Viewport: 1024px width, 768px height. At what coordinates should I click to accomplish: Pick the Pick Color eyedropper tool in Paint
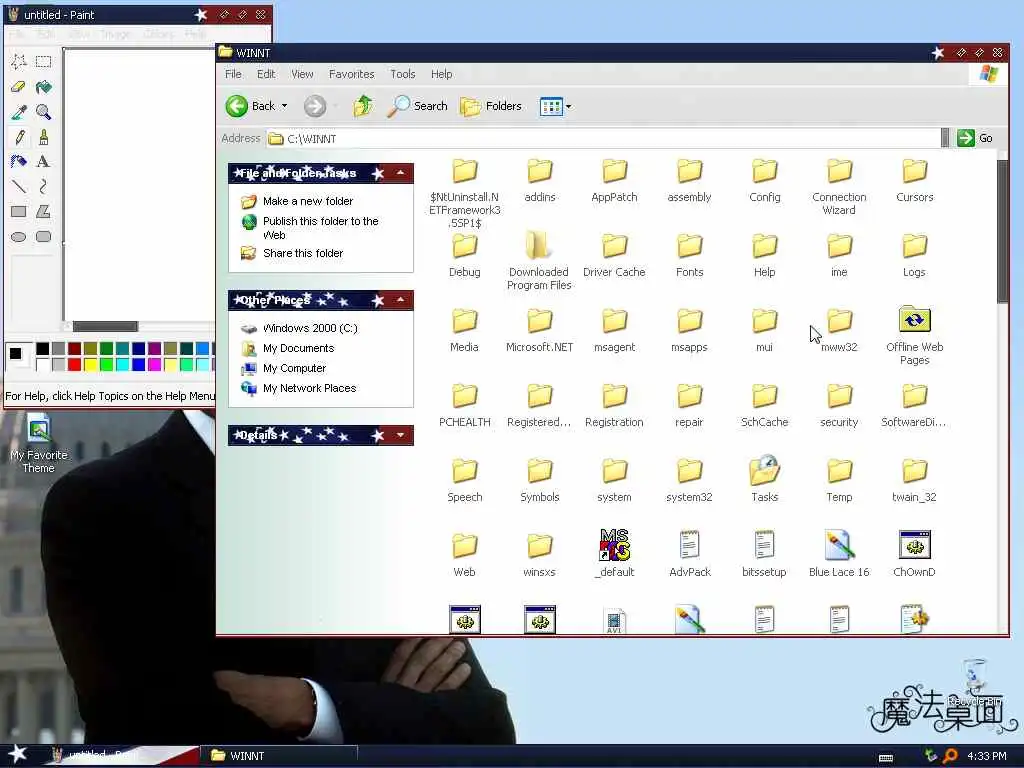[x=19, y=112]
